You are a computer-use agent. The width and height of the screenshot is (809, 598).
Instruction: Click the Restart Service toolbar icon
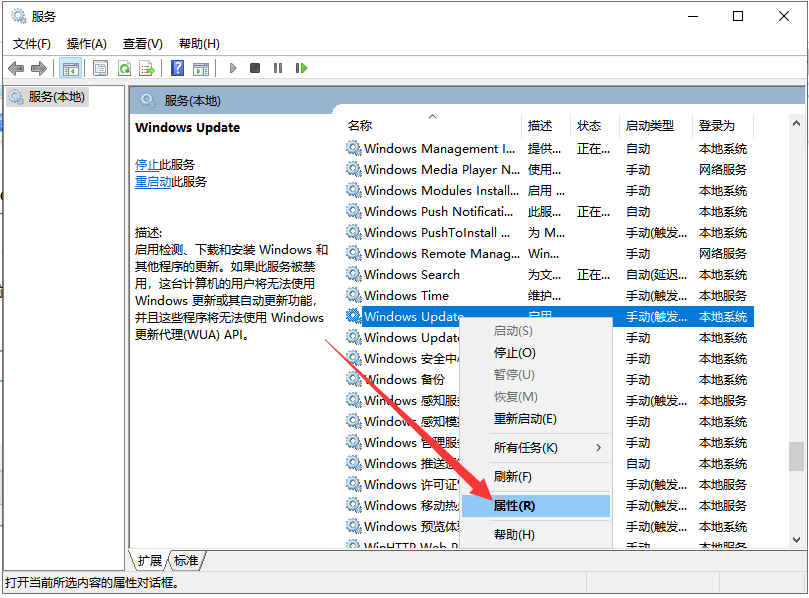pyautogui.click(x=301, y=68)
